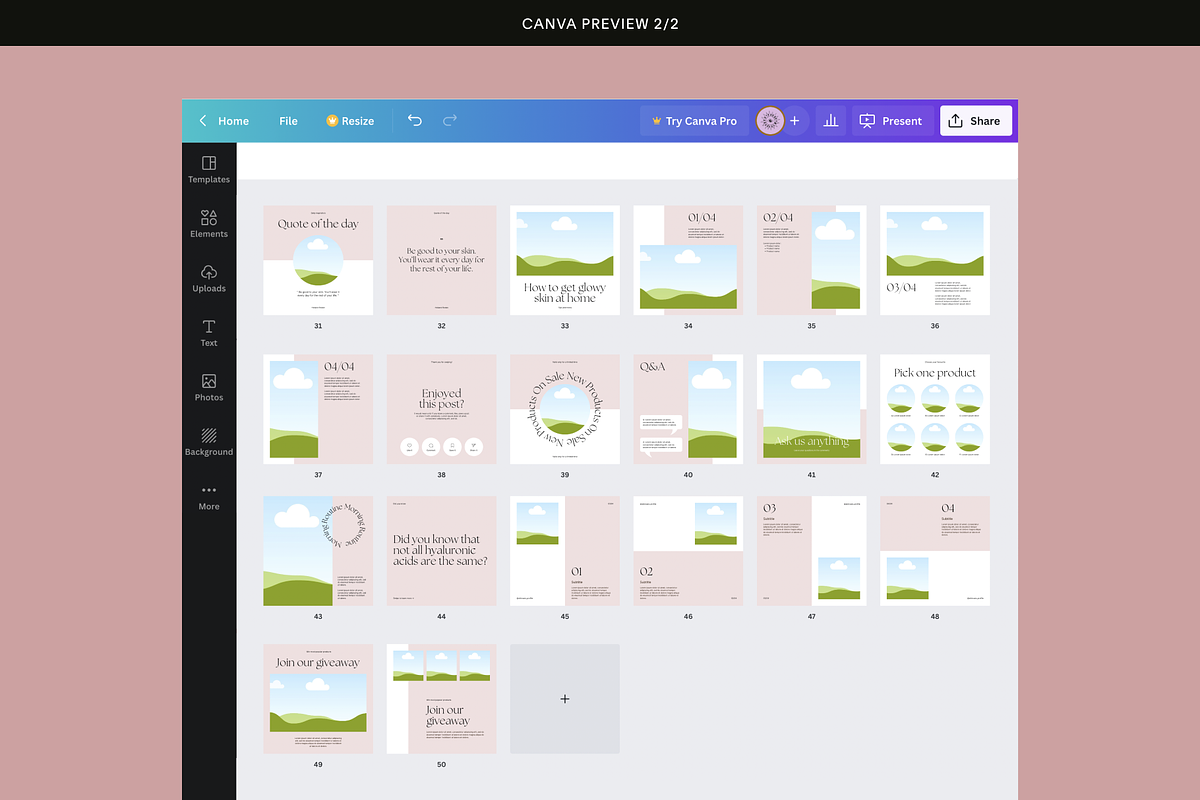Click the user profile avatar
The height and width of the screenshot is (800, 1200).
[770, 121]
